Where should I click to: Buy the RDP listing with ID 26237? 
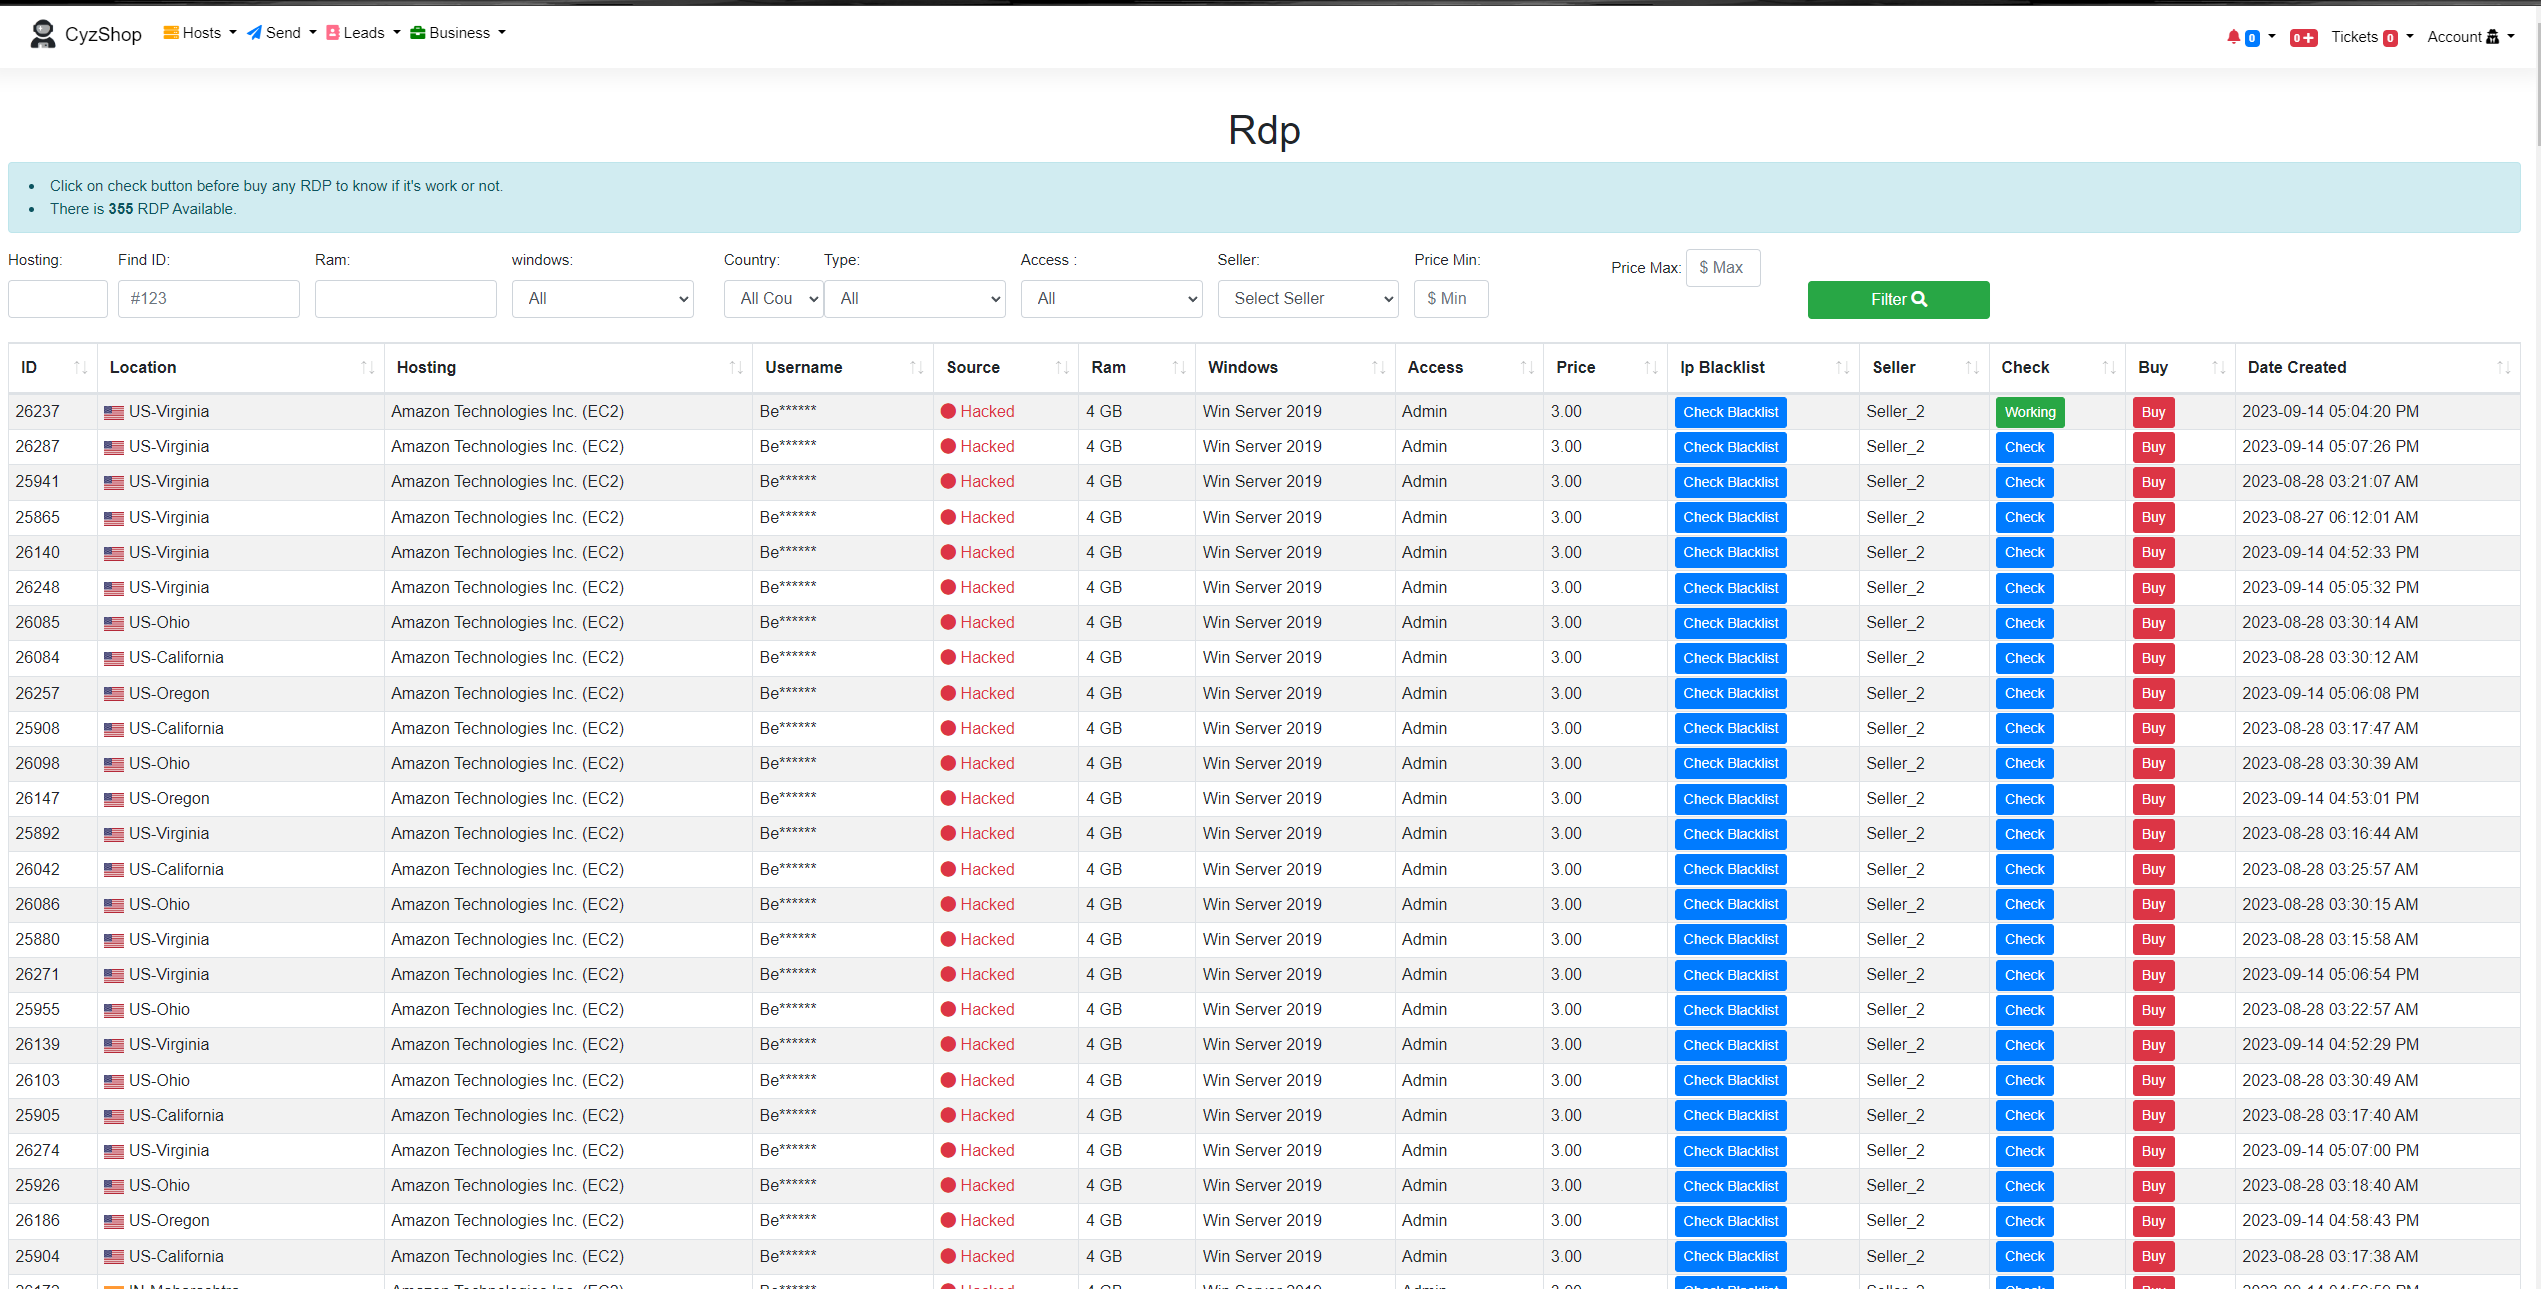pyautogui.click(x=2153, y=411)
